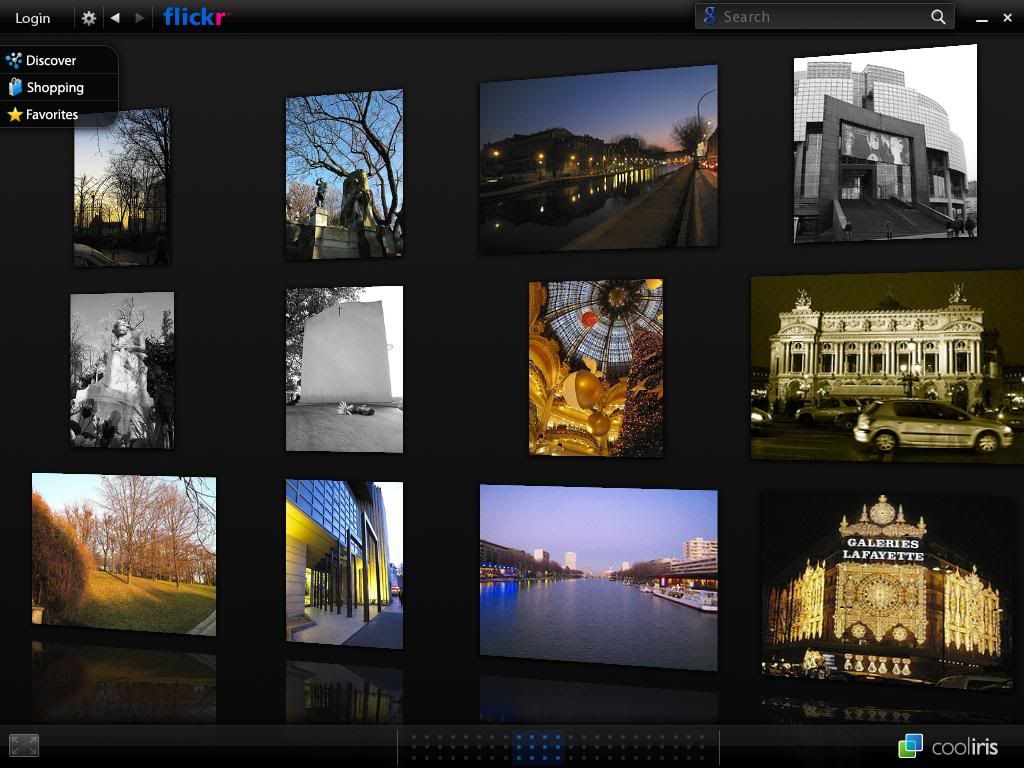1024x768 pixels.
Task: Open the settings gear icon
Action: coord(89,18)
